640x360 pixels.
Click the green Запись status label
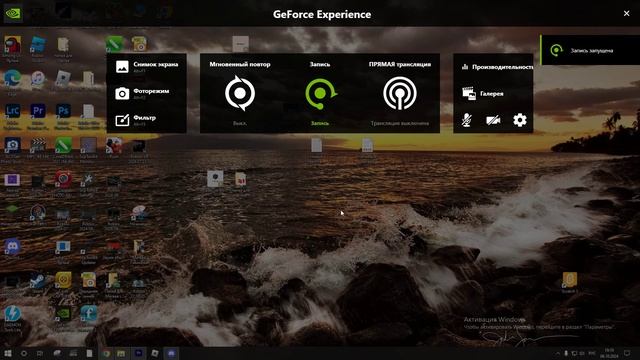pyautogui.click(x=320, y=123)
